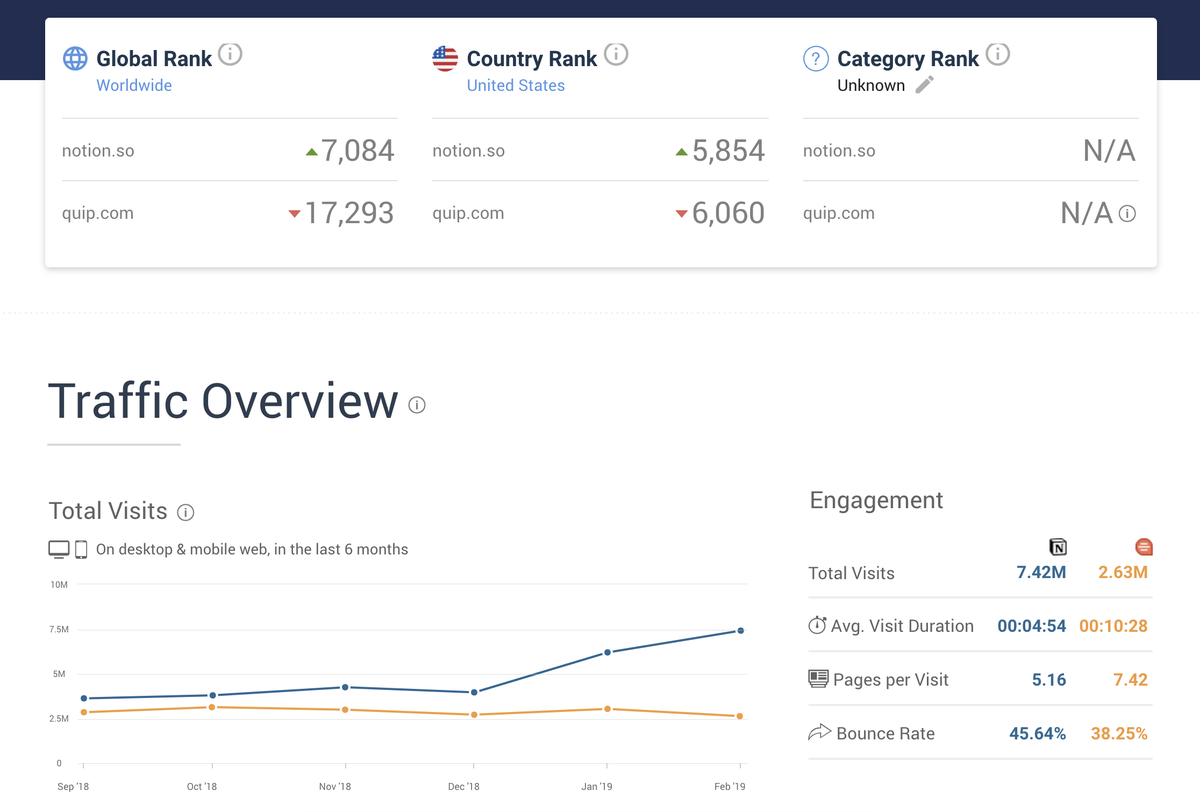This screenshot has height=812, width=1200.
Task: Click the Engagement heading
Action: coord(876,501)
